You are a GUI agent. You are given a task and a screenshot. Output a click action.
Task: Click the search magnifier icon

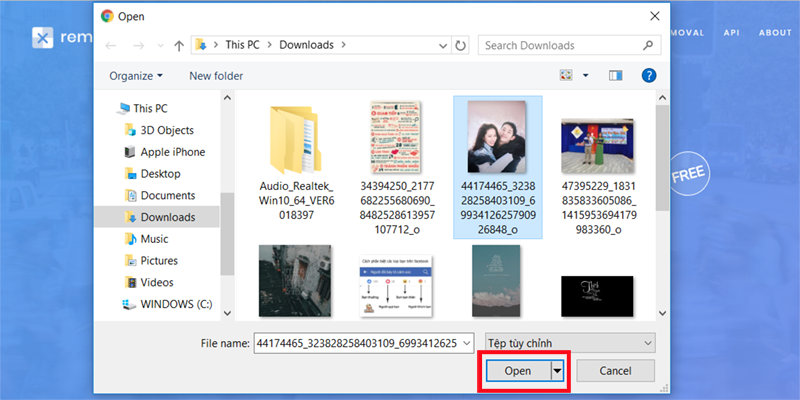point(648,45)
